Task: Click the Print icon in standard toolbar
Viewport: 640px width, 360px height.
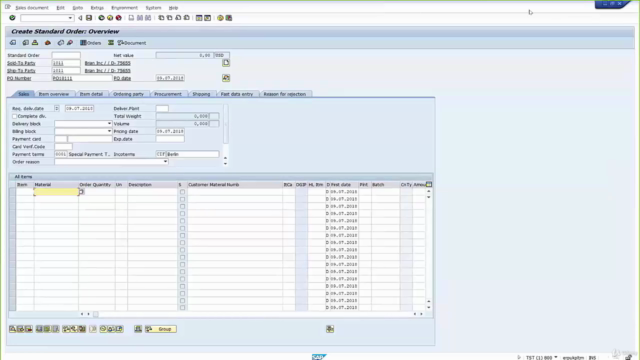Action: (x=131, y=18)
